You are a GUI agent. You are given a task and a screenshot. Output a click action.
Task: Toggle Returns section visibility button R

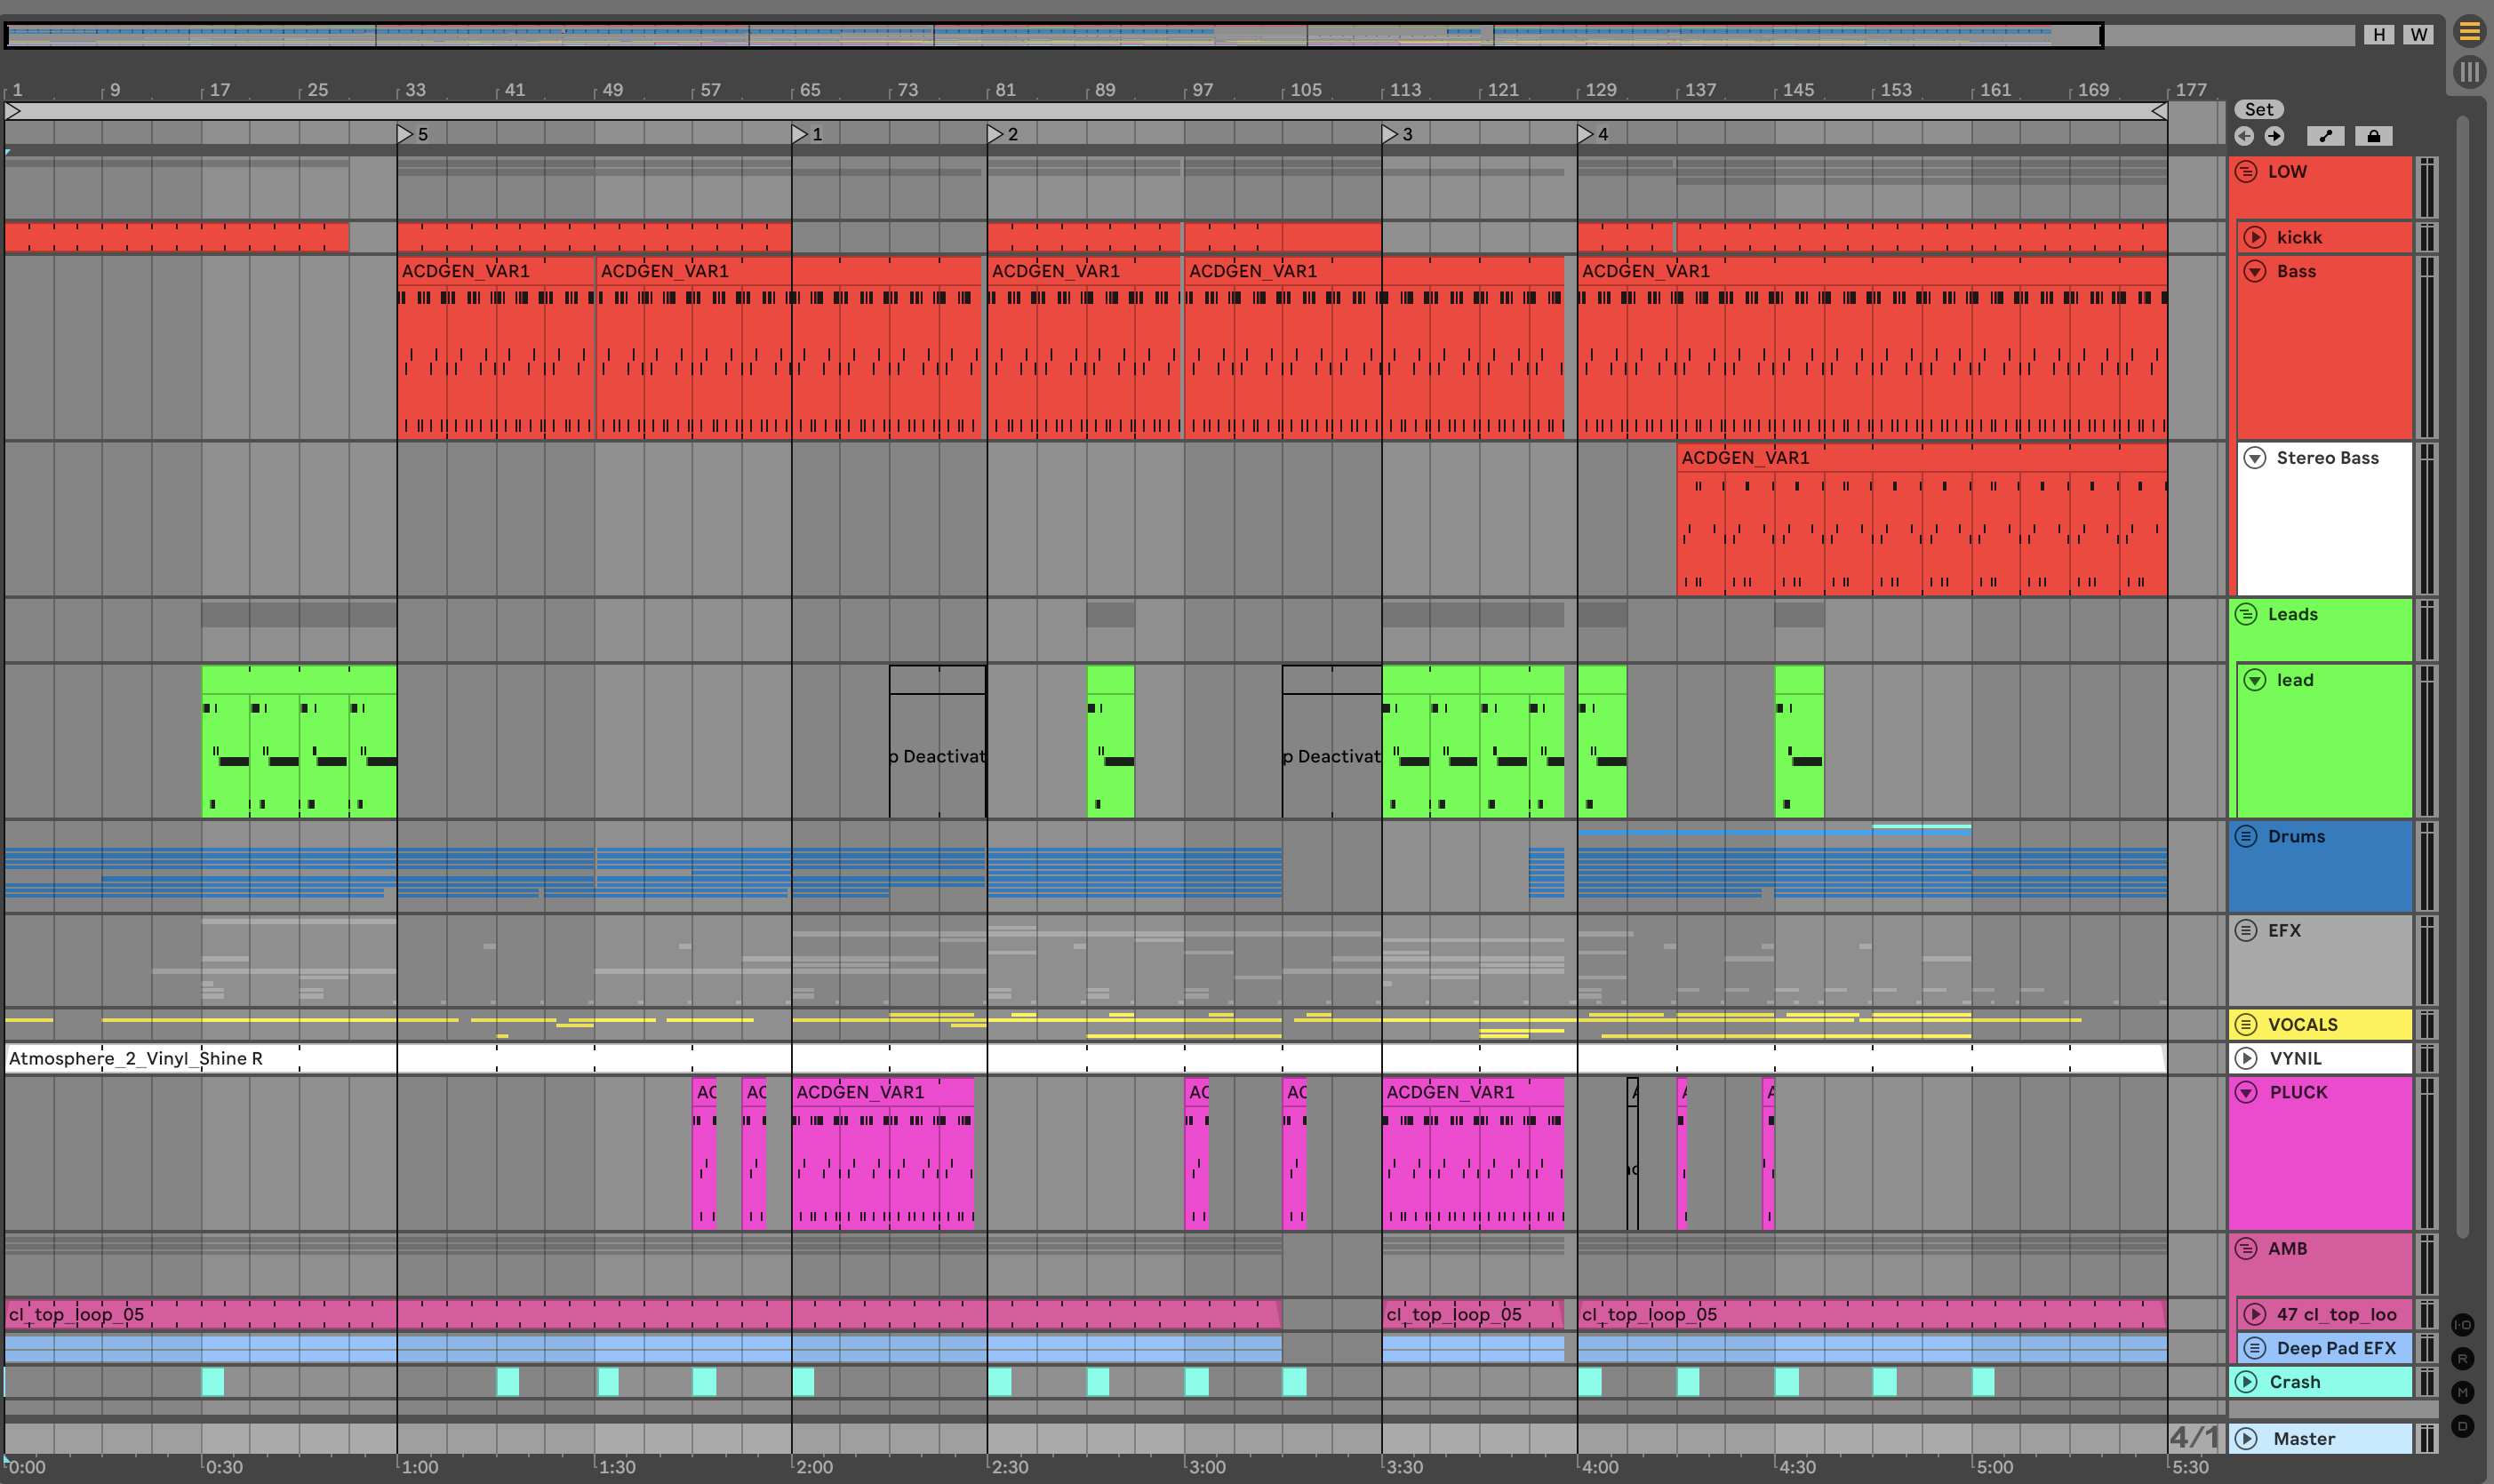(x=2462, y=1359)
